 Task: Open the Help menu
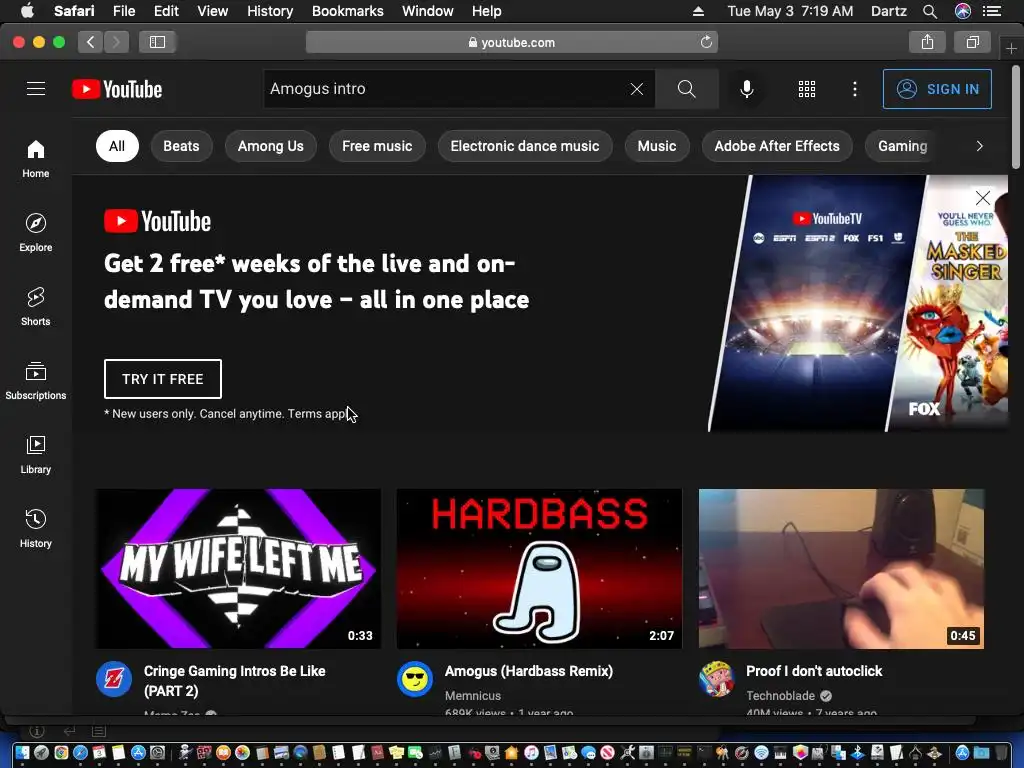click(487, 11)
